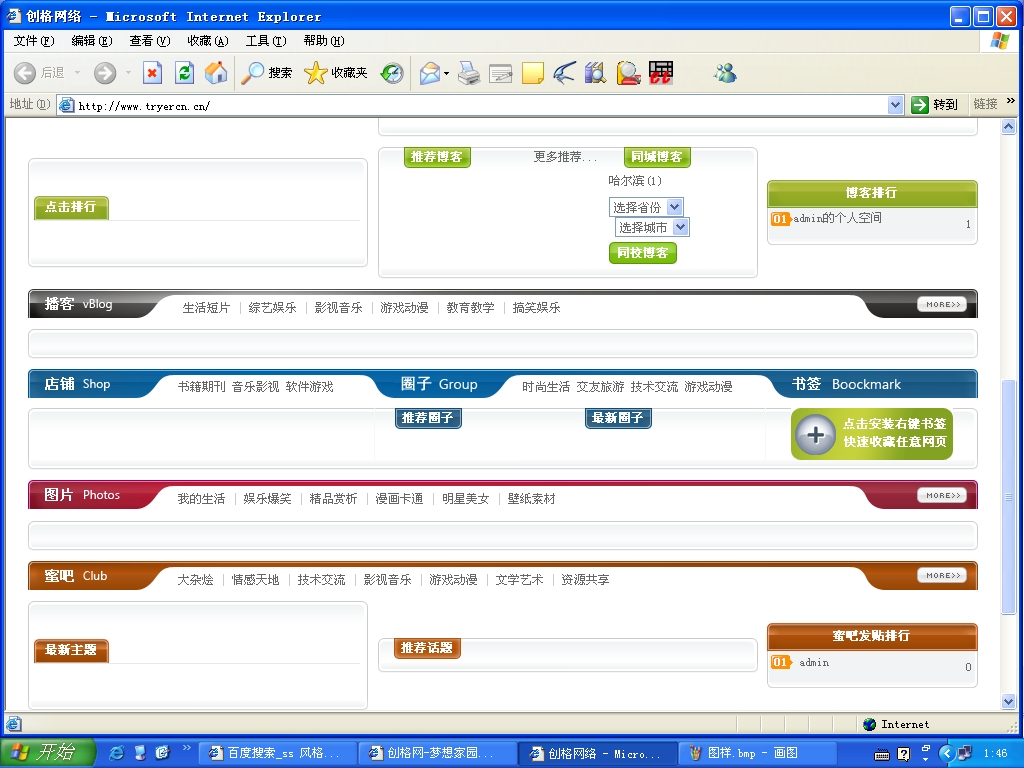Click the books-and-magnifier research icon
The height and width of the screenshot is (768, 1024).
coord(596,72)
